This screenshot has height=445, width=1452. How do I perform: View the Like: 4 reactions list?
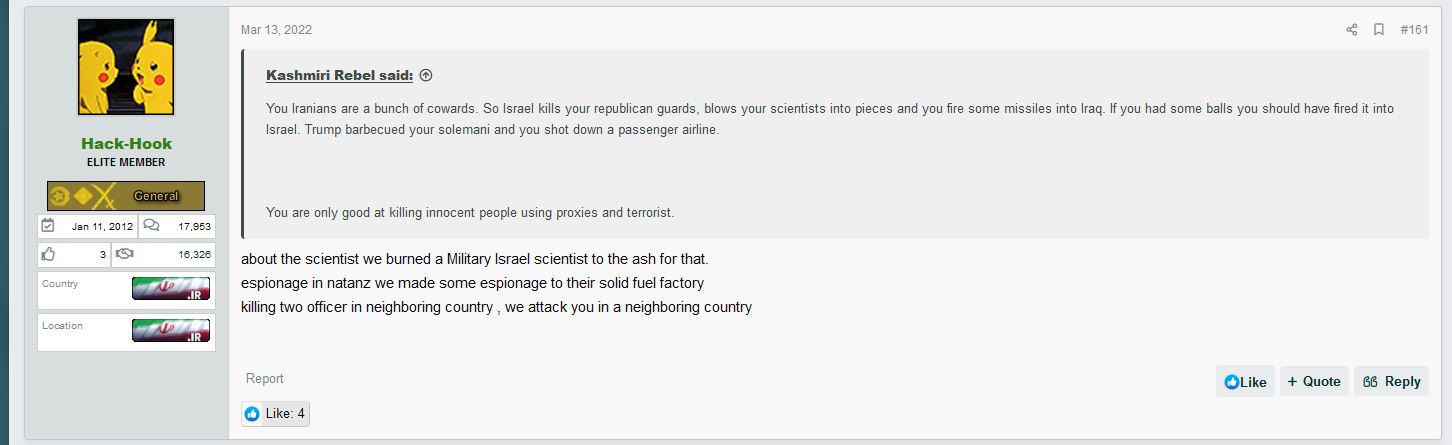click(x=275, y=413)
